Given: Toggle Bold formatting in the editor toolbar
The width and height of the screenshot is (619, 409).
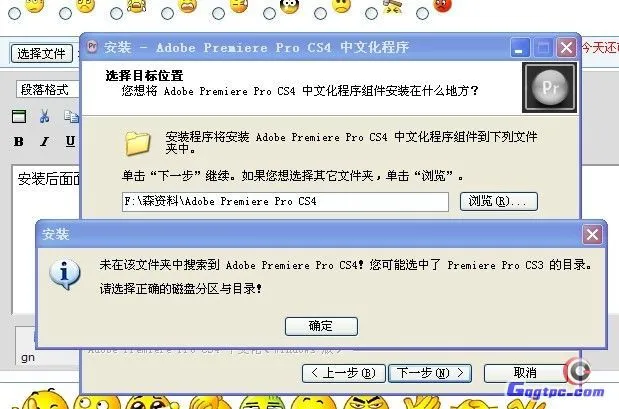Looking at the screenshot, I should point(19,141).
